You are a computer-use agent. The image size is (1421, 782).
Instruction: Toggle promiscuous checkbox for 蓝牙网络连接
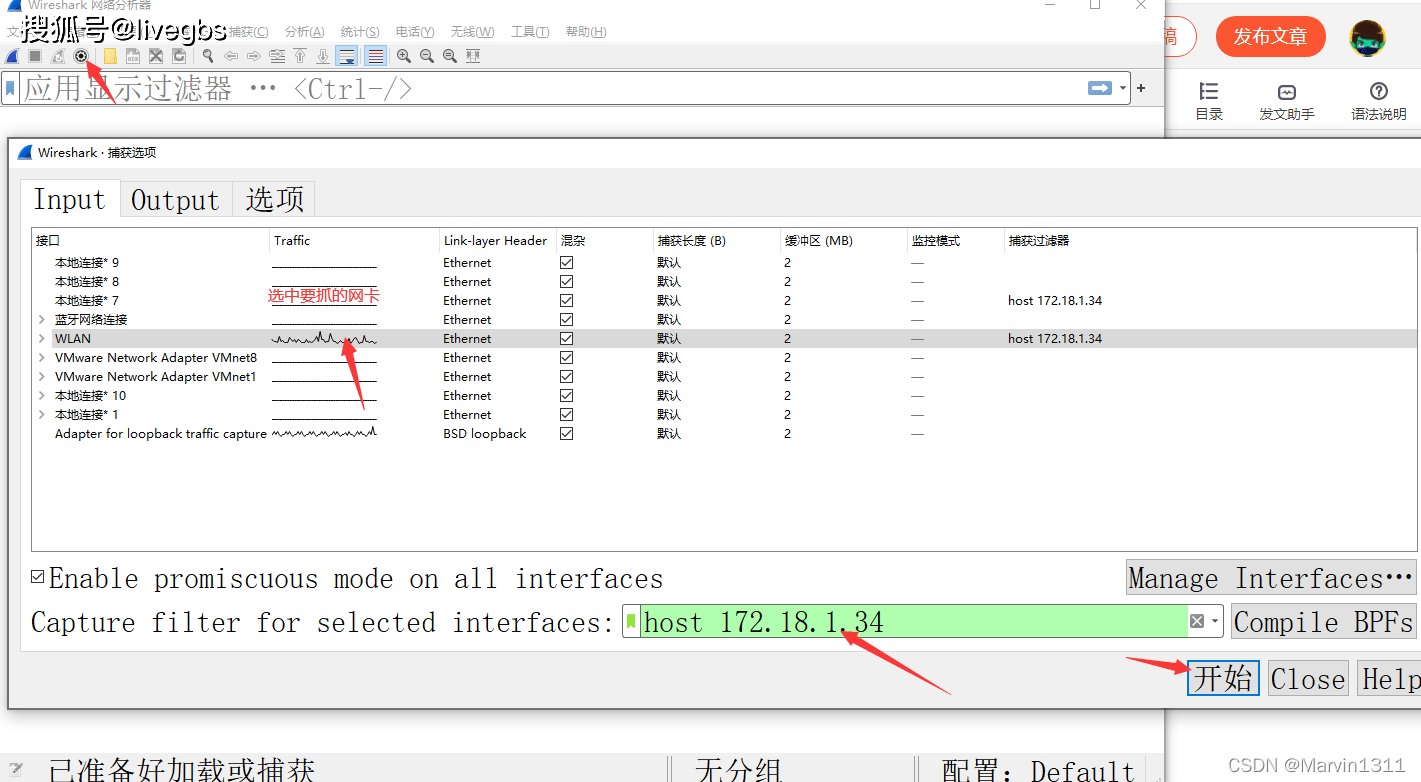567,319
